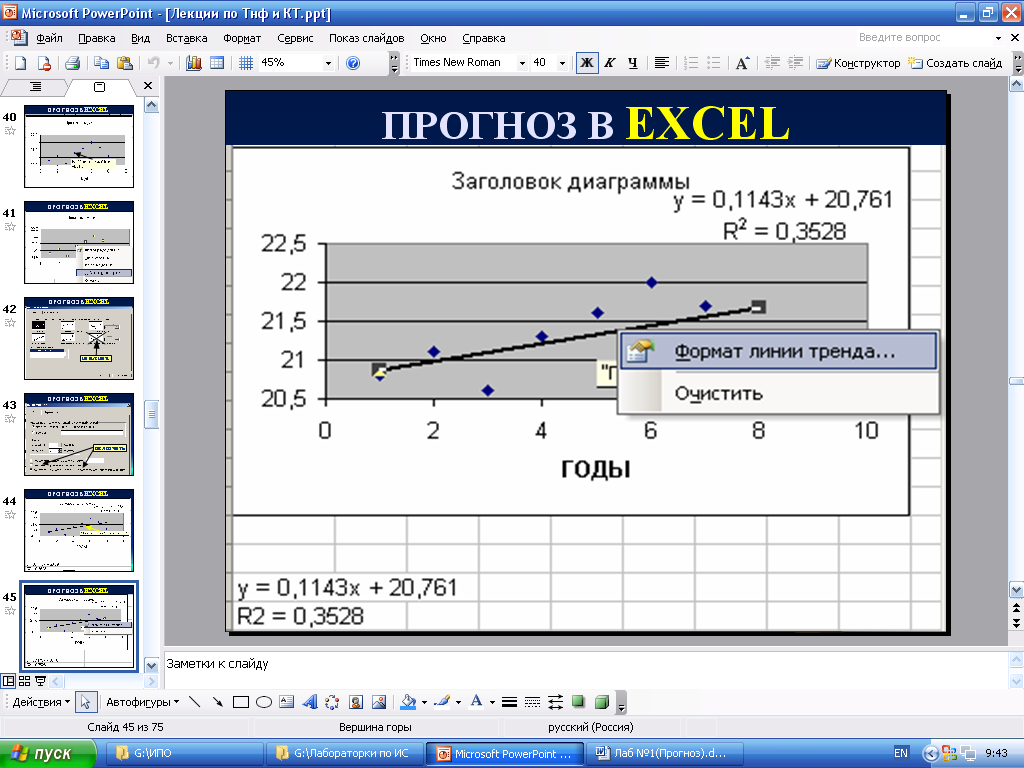
Task: Open the Dash Style options
Action: (532, 702)
